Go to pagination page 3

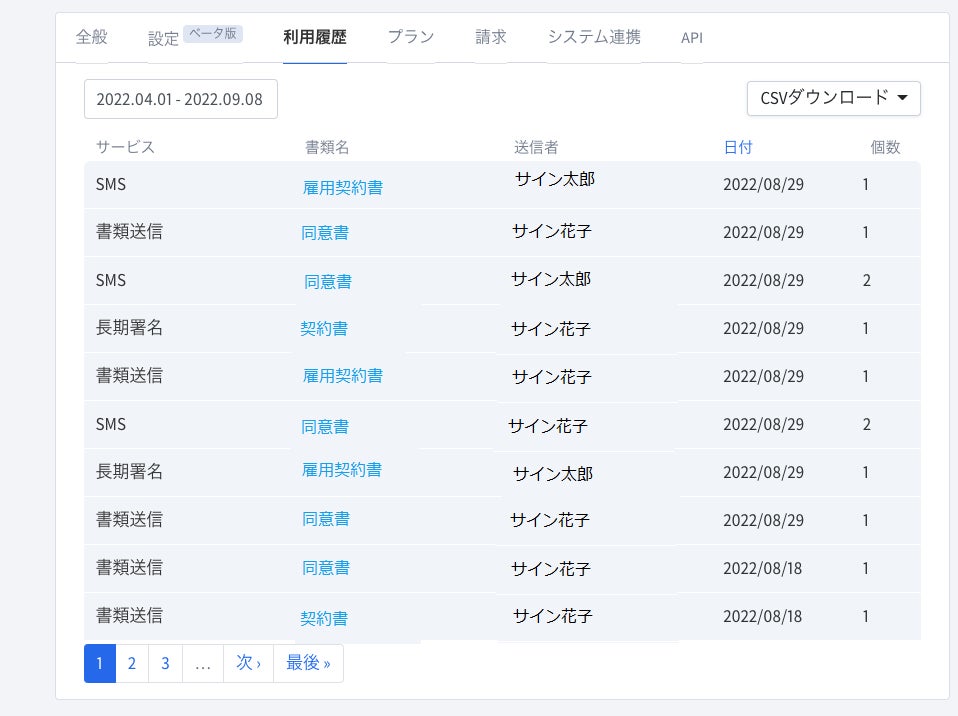(x=165, y=663)
